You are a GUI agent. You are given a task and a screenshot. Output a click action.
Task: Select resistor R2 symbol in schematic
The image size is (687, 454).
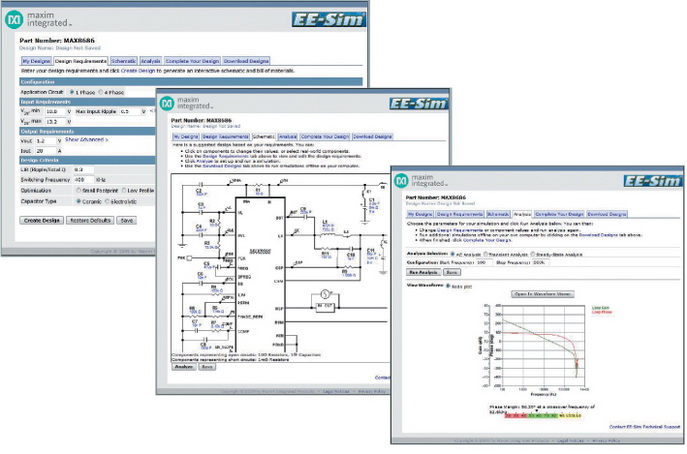pyautogui.click(x=218, y=221)
